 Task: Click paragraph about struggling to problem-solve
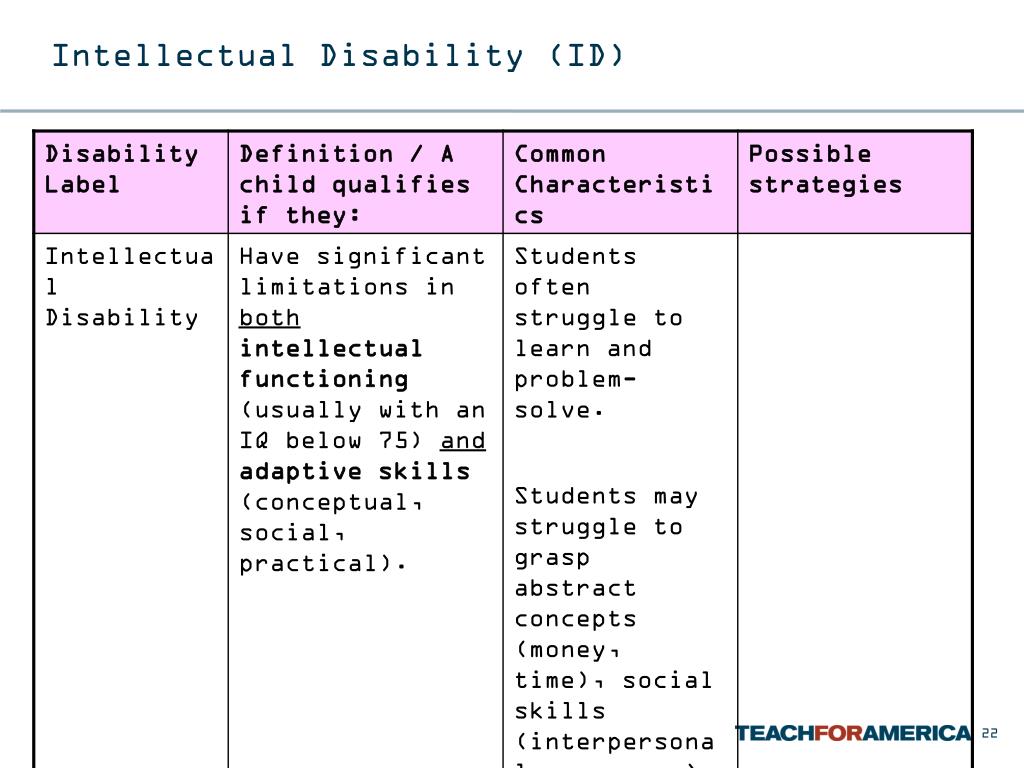click(x=598, y=333)
